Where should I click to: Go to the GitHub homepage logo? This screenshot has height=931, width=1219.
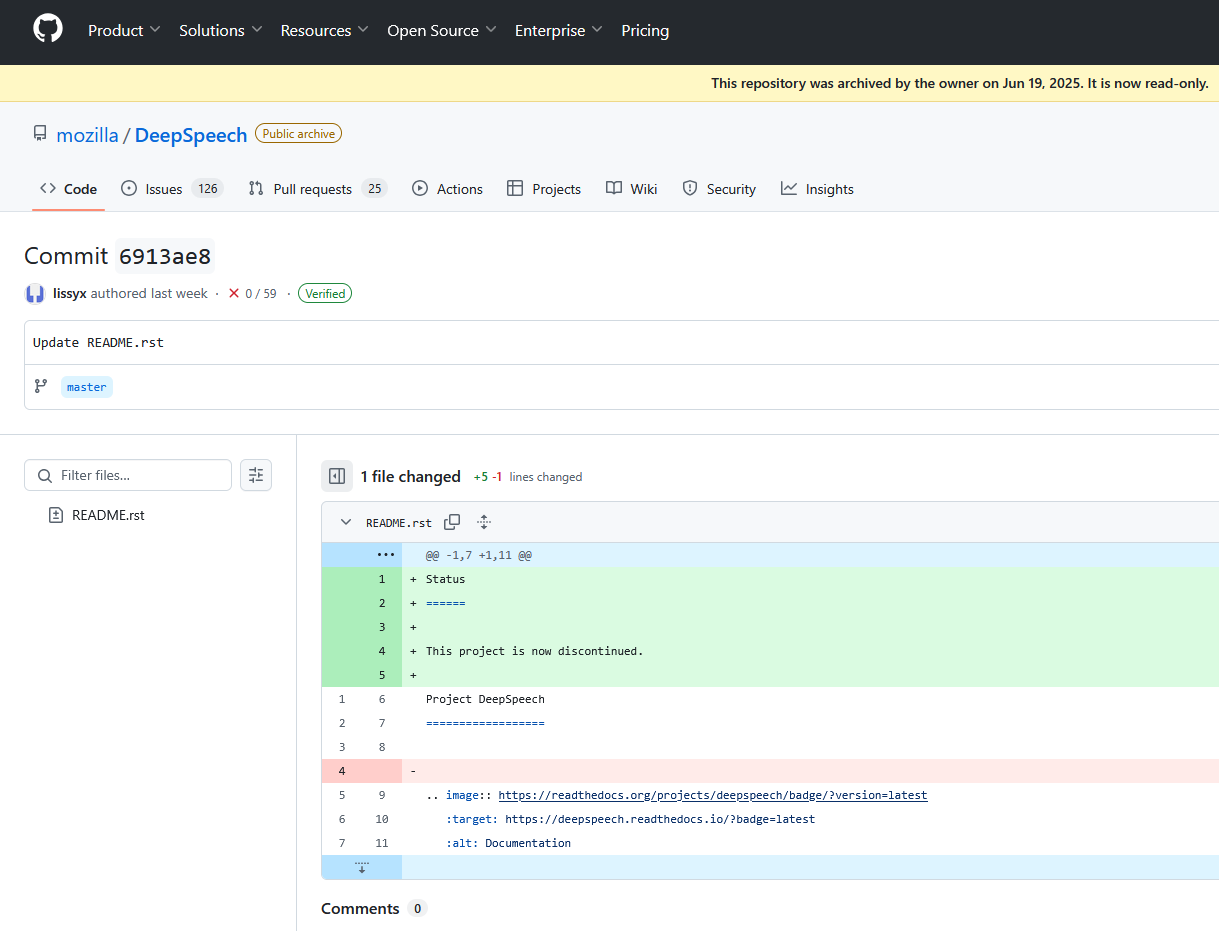[47, 29]
